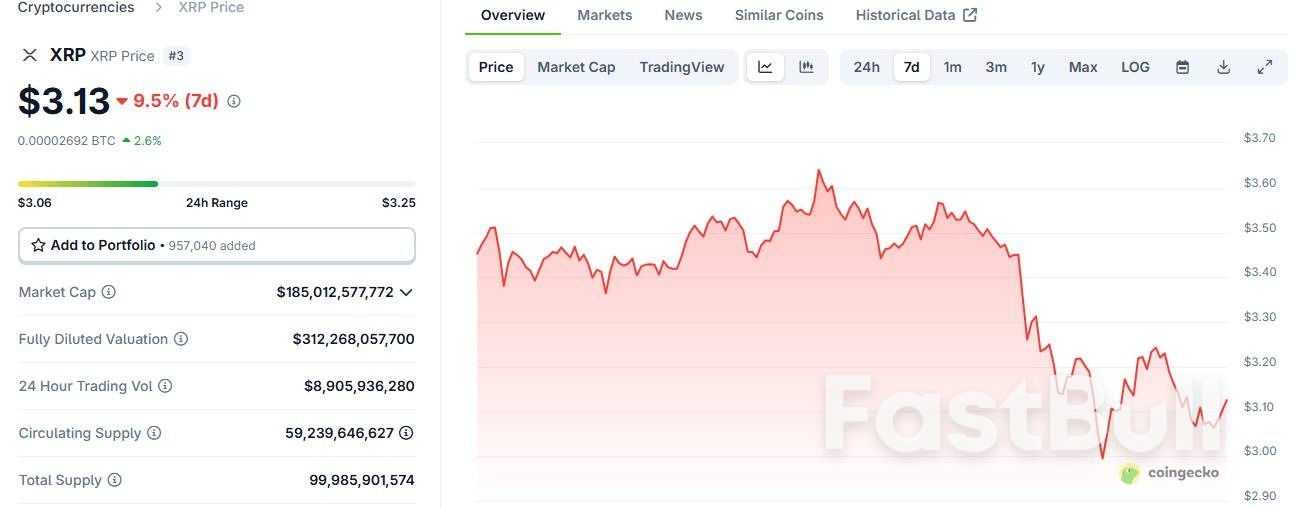Open the Markets tab
1299x509 pixels.
604,15
